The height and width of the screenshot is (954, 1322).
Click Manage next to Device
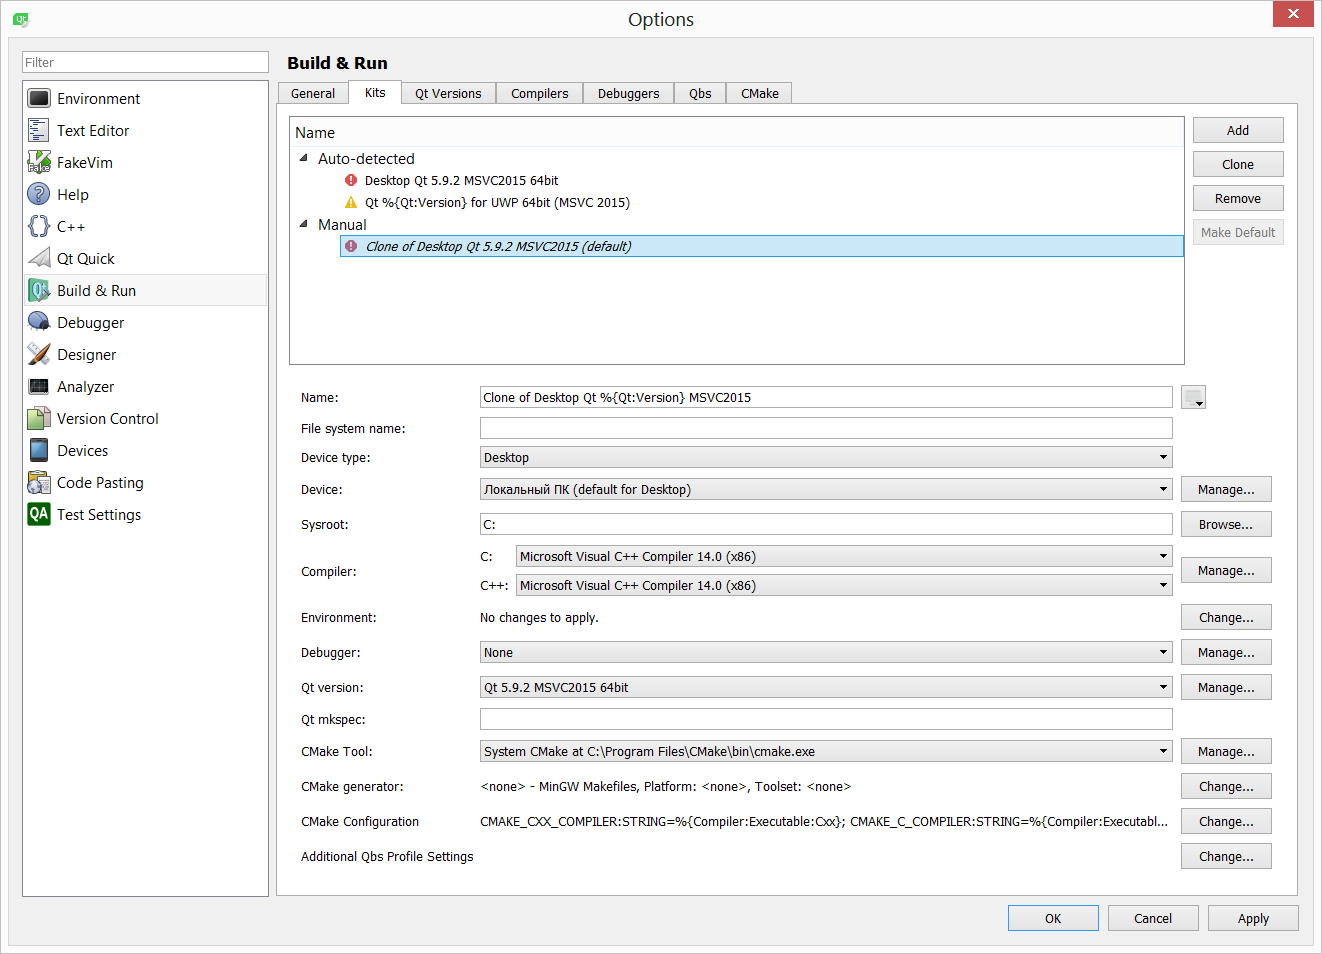[x=1226, y=489]
